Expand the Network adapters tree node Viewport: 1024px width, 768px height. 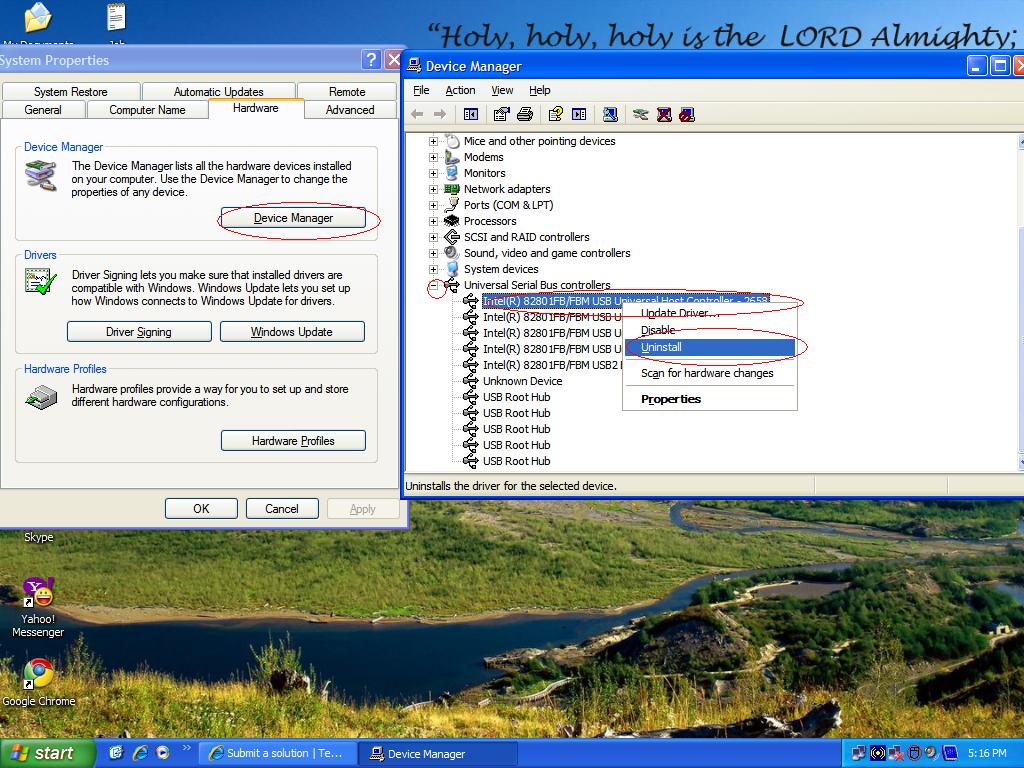(x=434, y=189)
